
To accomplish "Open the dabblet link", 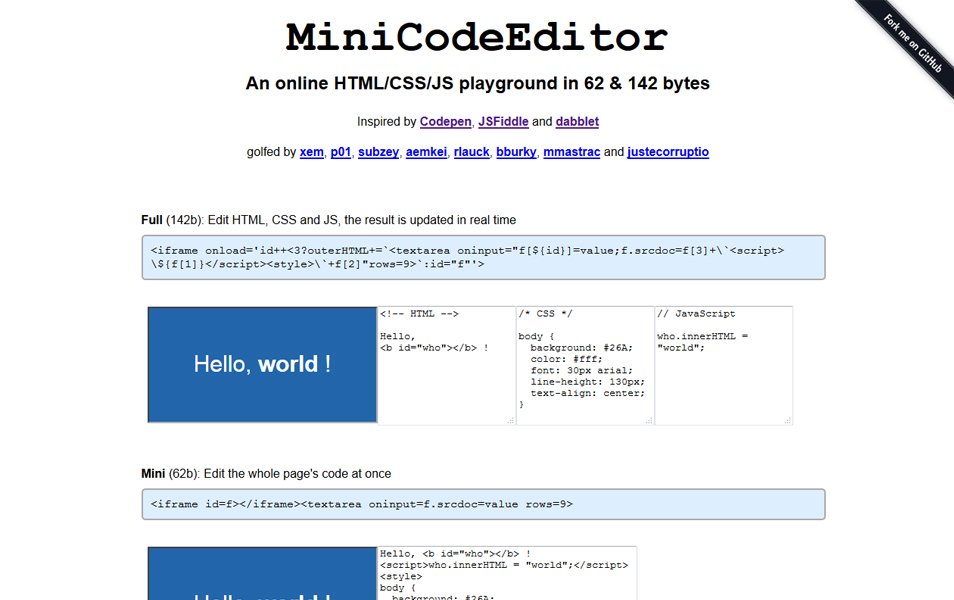I will tap(577, 122).
